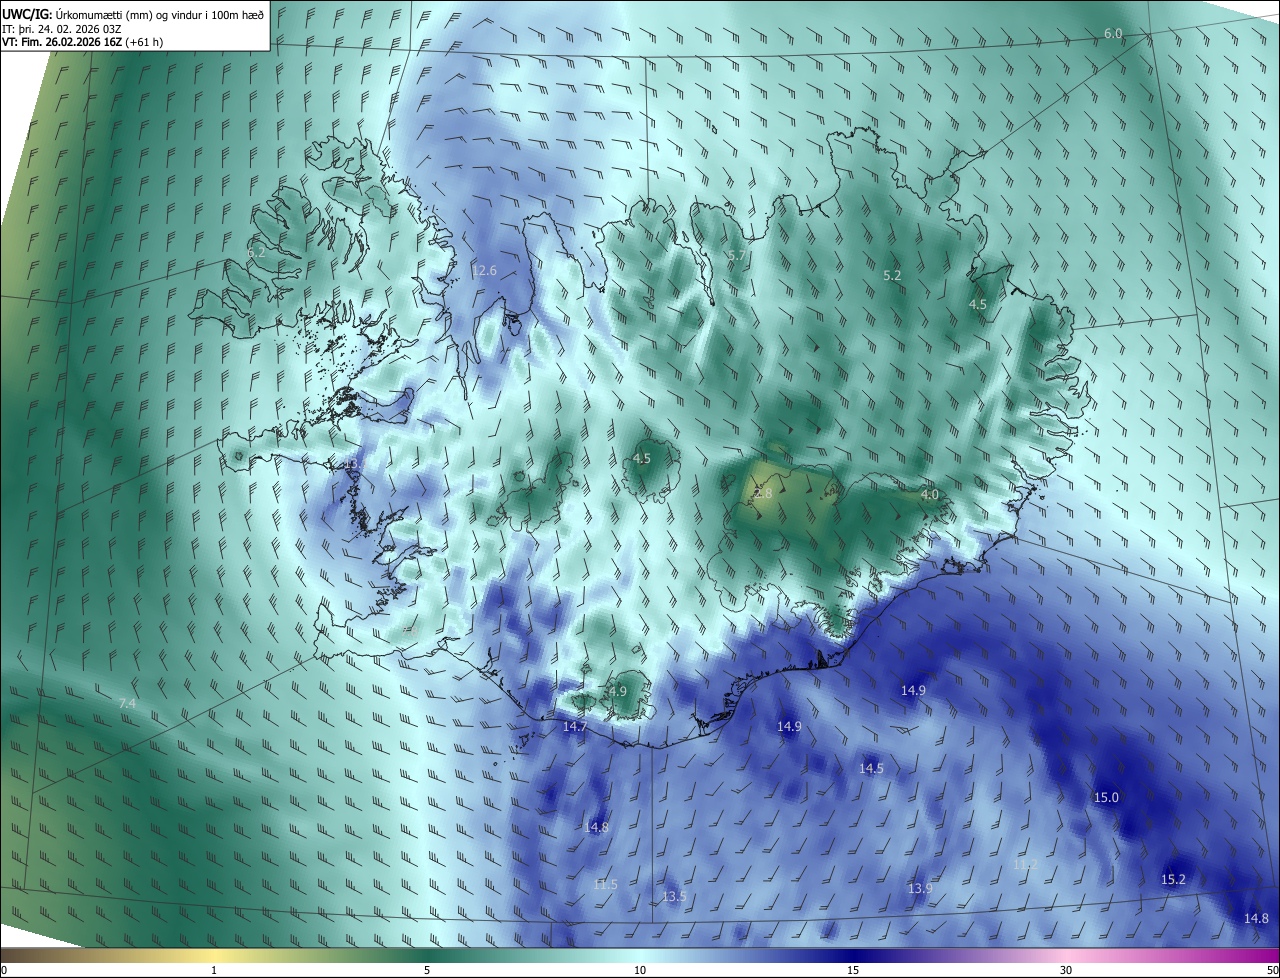Click the 12.6 value label on the map
1280x978 pixels.
[x=484, y=270]
